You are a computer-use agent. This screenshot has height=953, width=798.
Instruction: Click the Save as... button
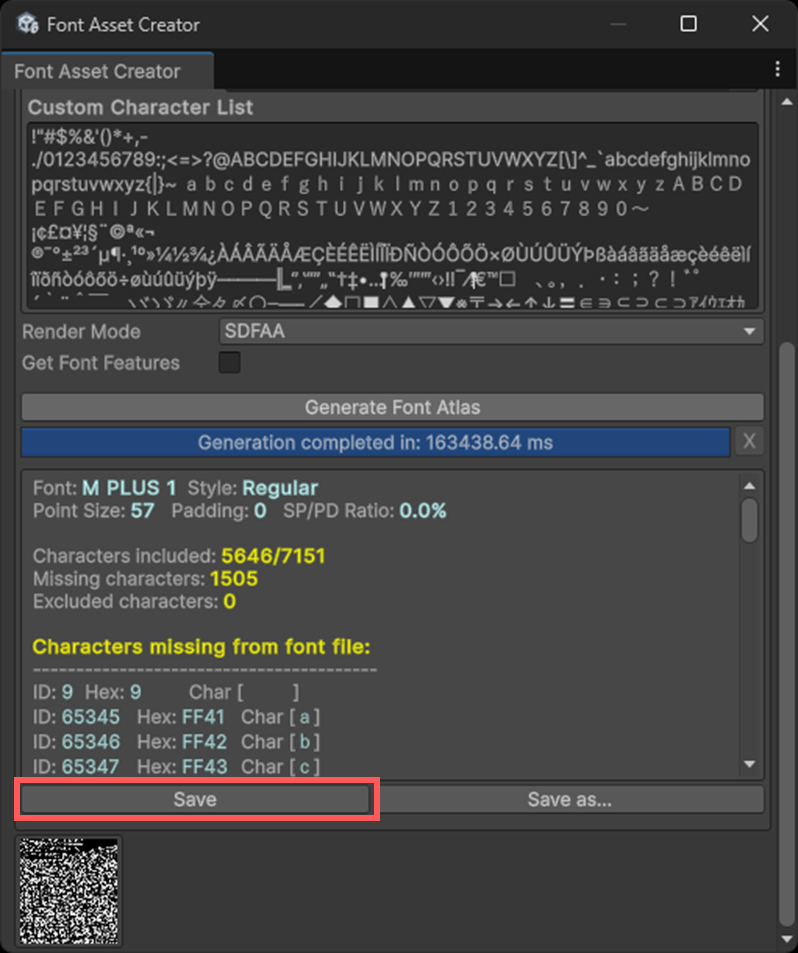(x=569, y=799)
